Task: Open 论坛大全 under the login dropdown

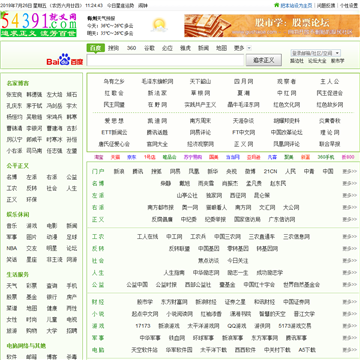Action: point(317,61)
